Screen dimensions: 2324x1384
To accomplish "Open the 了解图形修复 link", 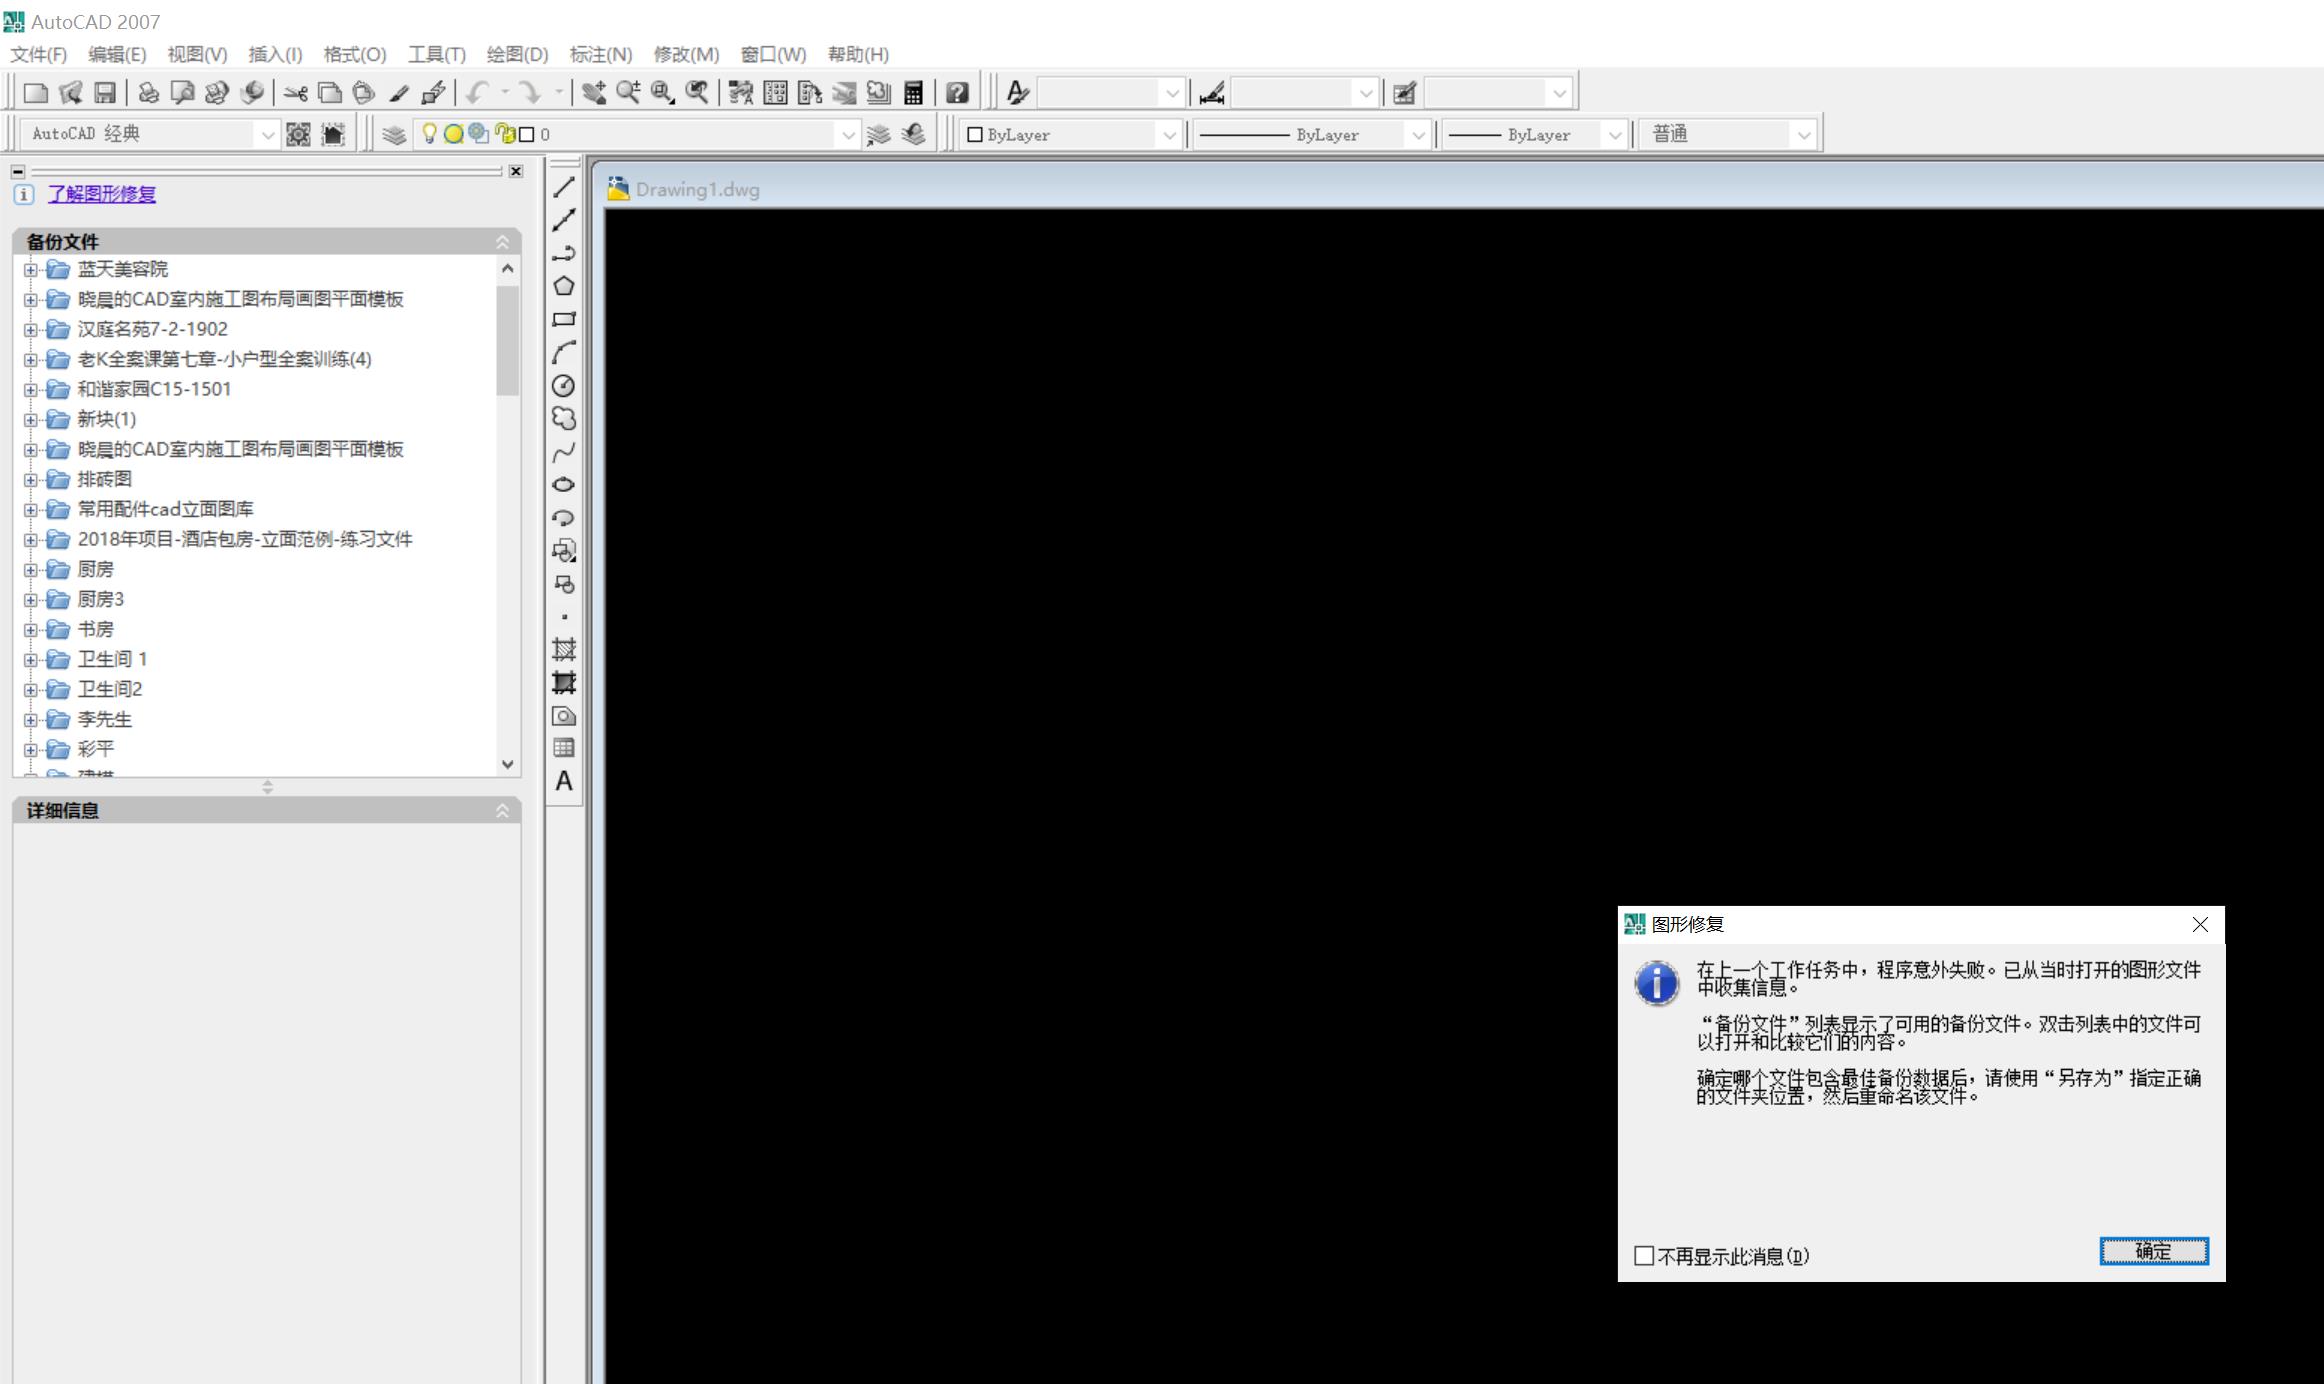I will point(102,194).
